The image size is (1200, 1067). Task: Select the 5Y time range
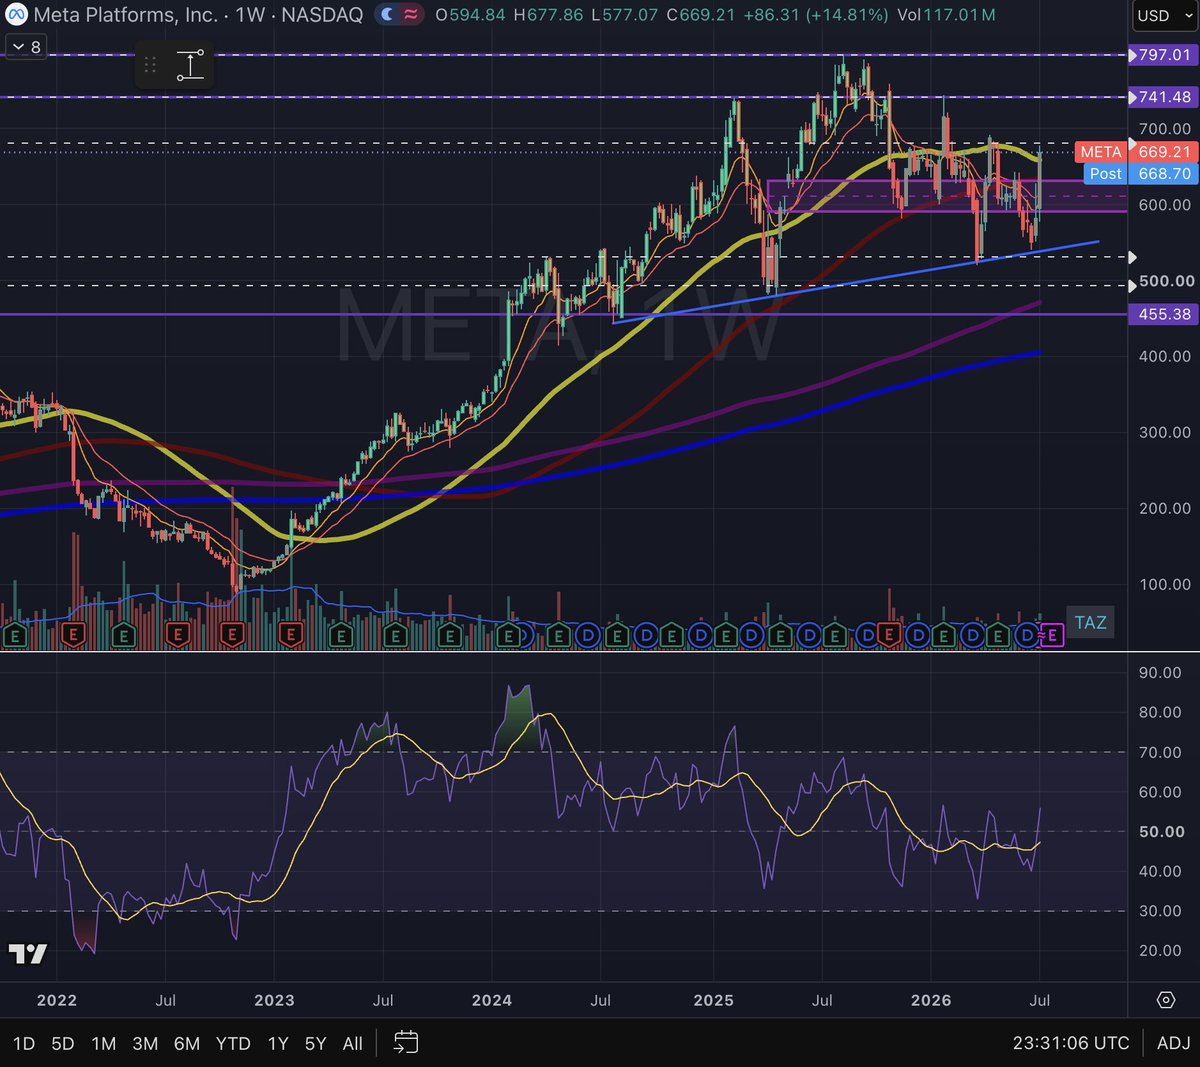point(315,1043)
